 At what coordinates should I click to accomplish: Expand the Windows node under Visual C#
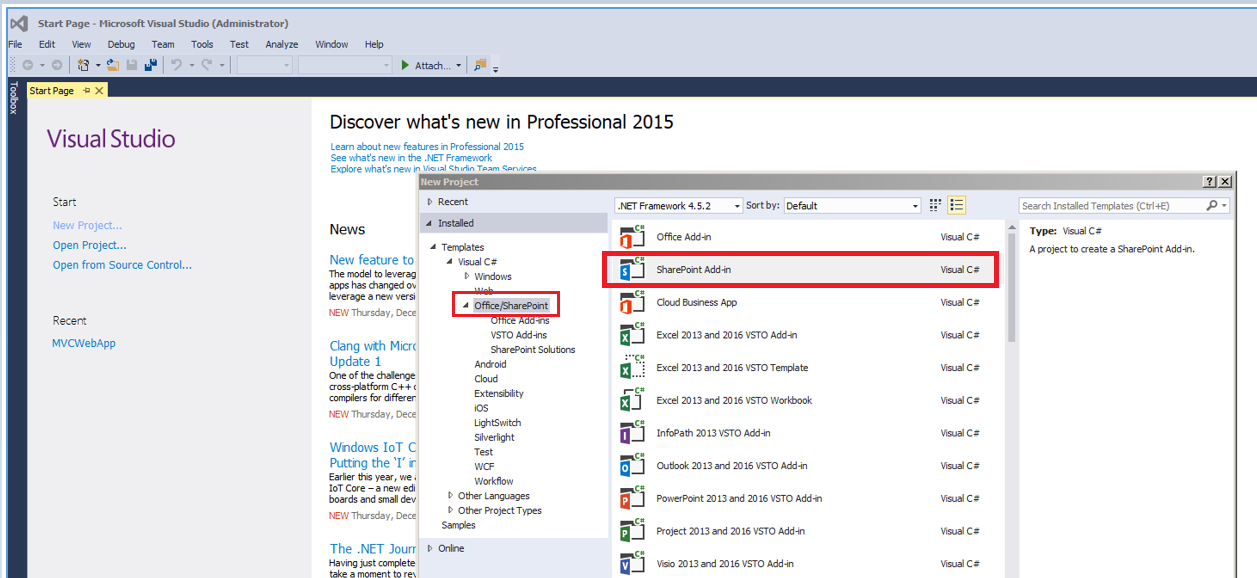(x=466, y=276)
